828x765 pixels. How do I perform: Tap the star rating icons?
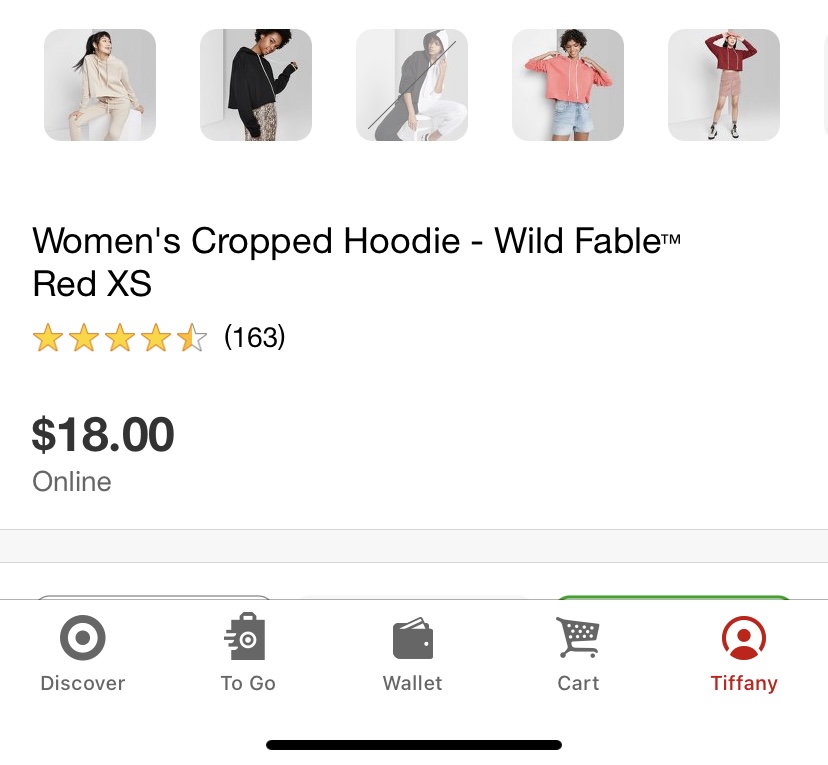pyautogui.click(x=119, y=338)
